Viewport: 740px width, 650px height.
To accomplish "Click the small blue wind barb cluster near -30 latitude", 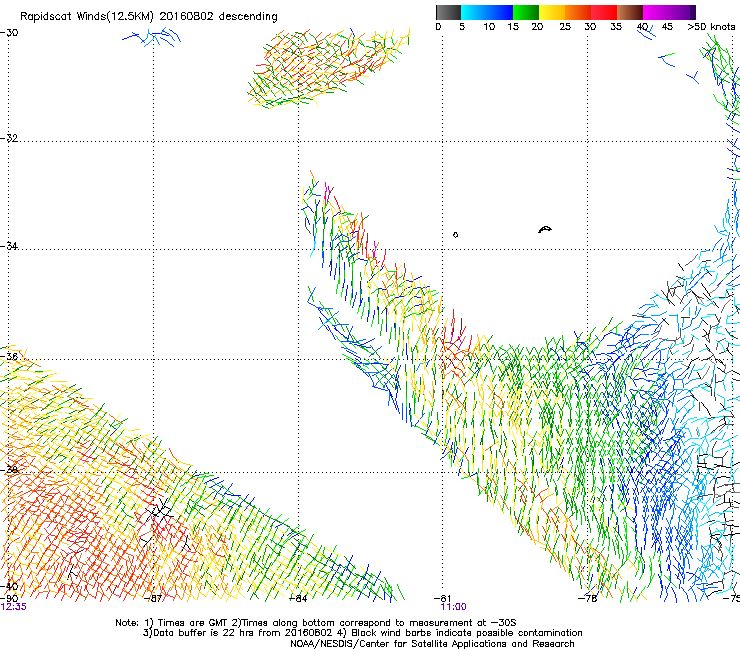I will [151, 37].
